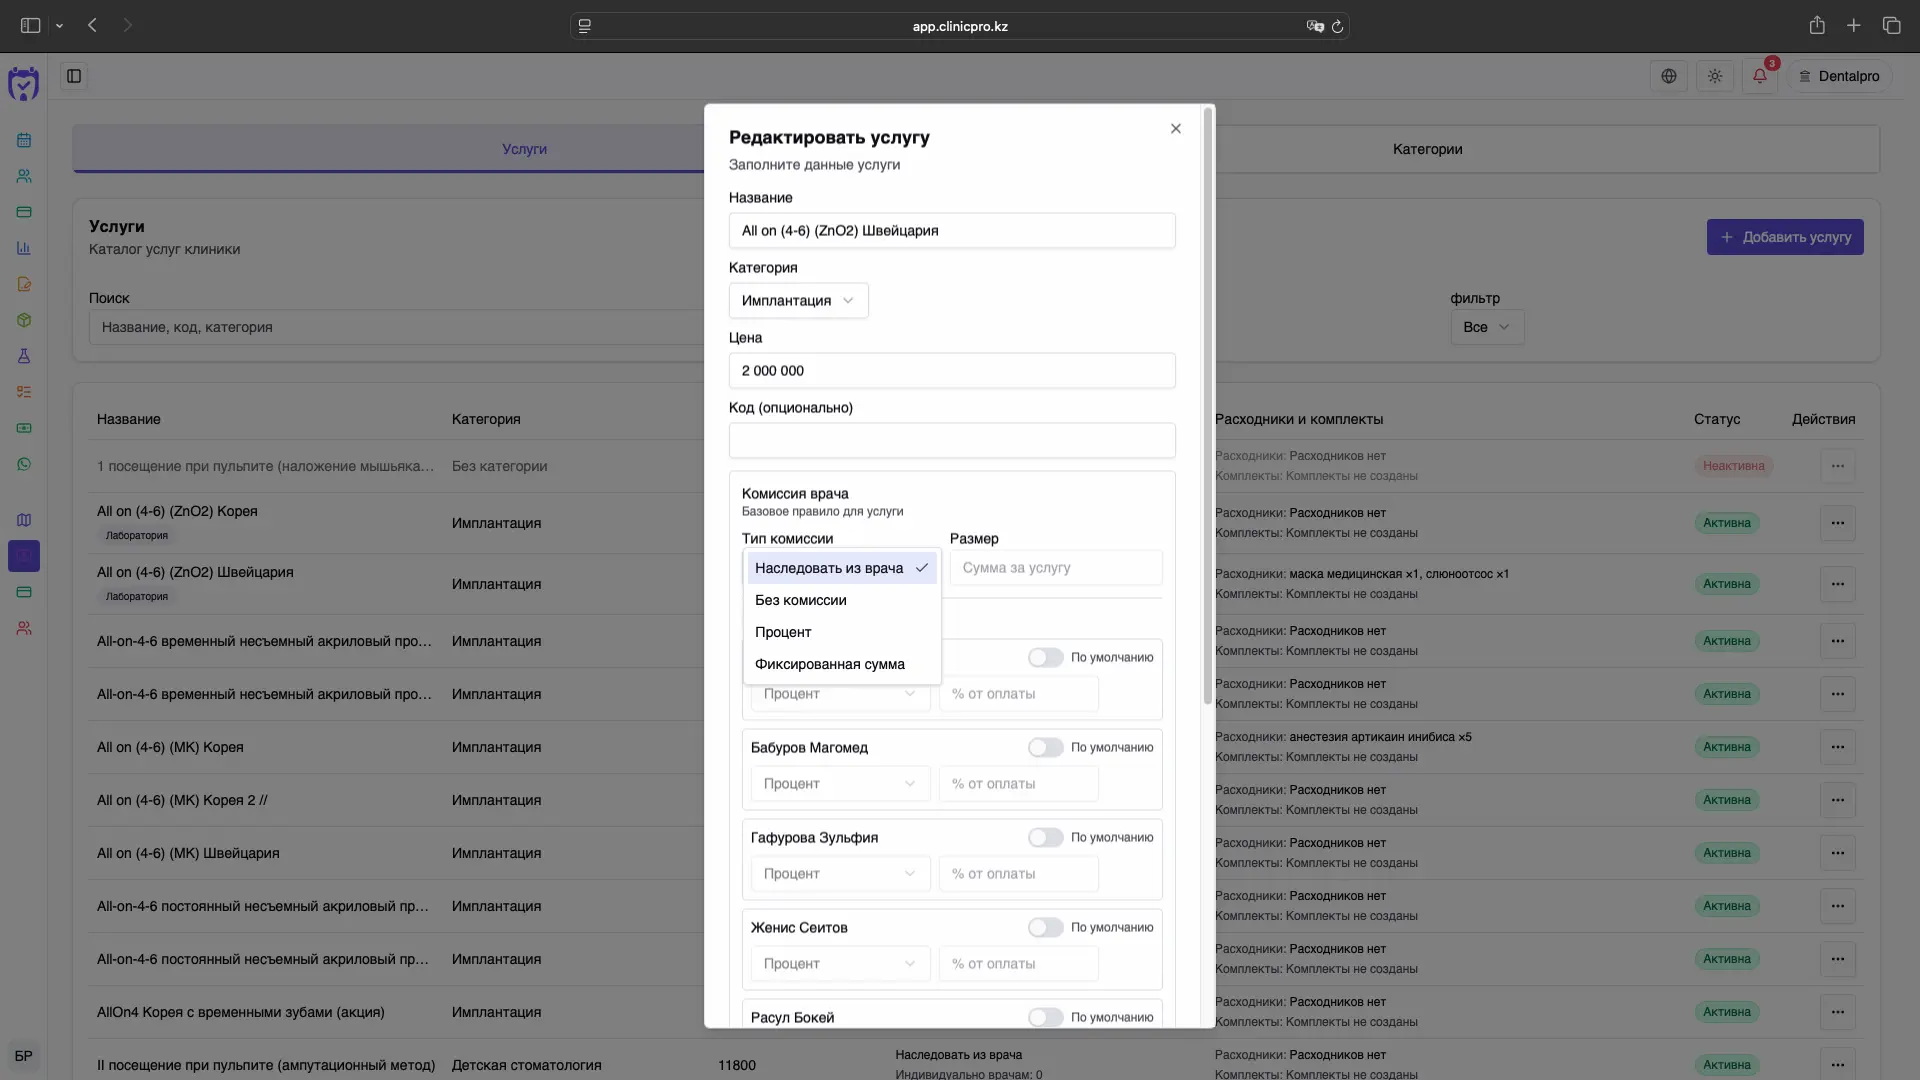Open Safari sidebar chevron dropdown
This screenshot has height=1080, width=1920.
[x=59, y=26]
